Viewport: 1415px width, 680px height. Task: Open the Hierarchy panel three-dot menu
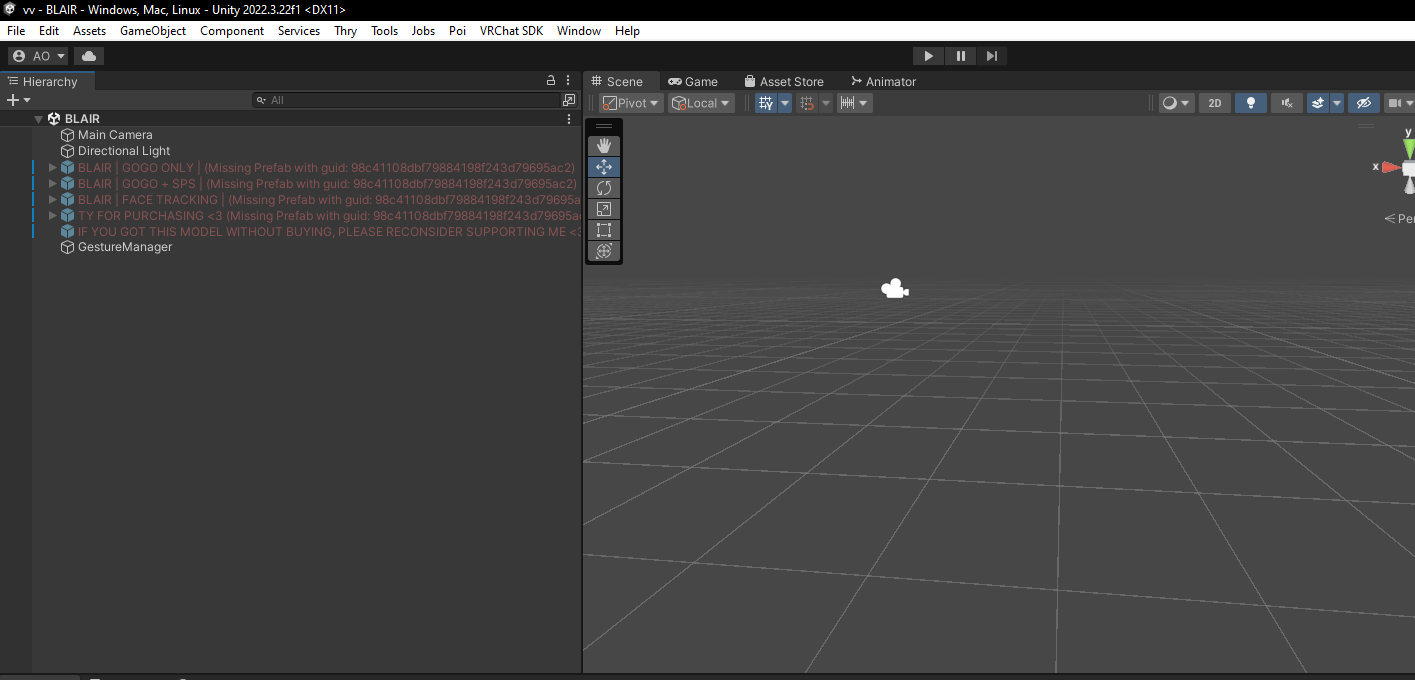(569, 81)
